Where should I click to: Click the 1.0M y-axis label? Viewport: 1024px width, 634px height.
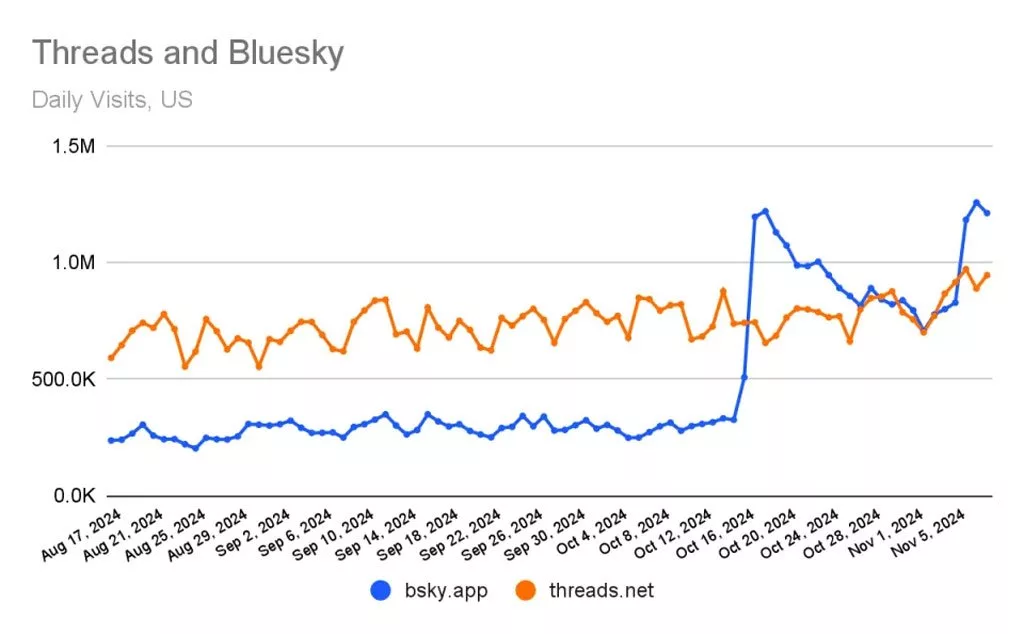(x=72, y=263)
